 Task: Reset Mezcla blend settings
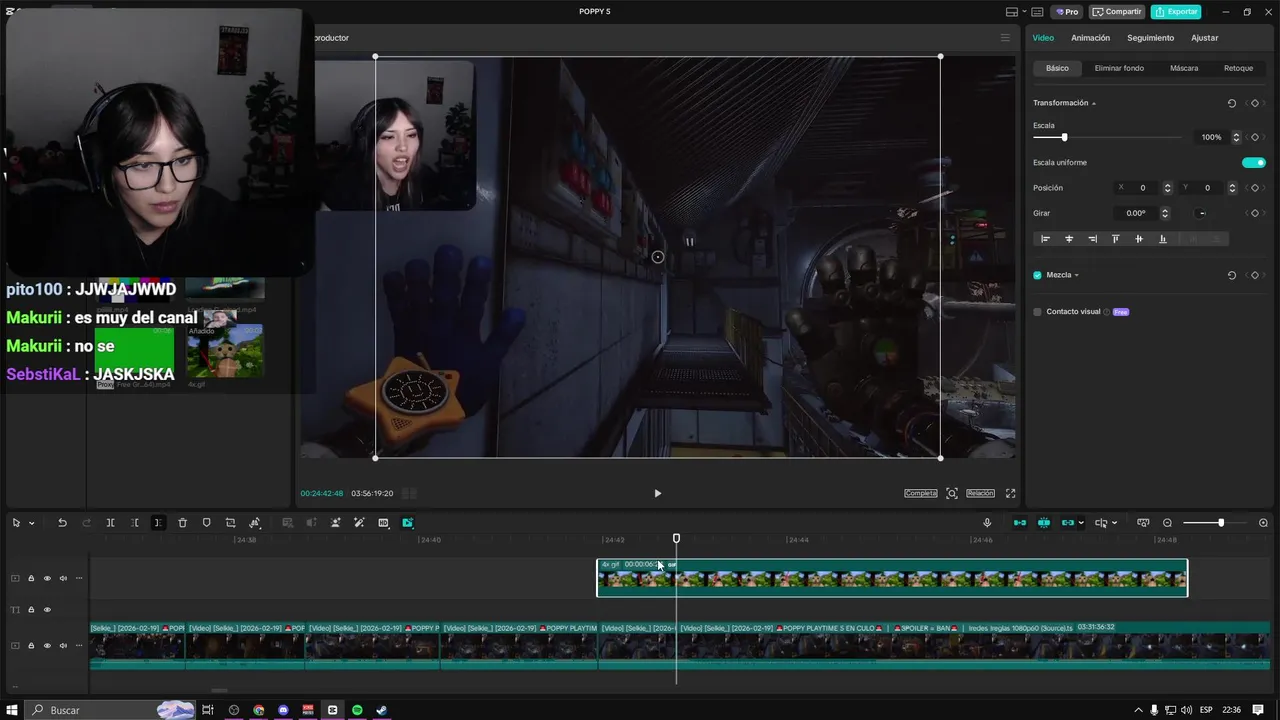(1231, 275)
